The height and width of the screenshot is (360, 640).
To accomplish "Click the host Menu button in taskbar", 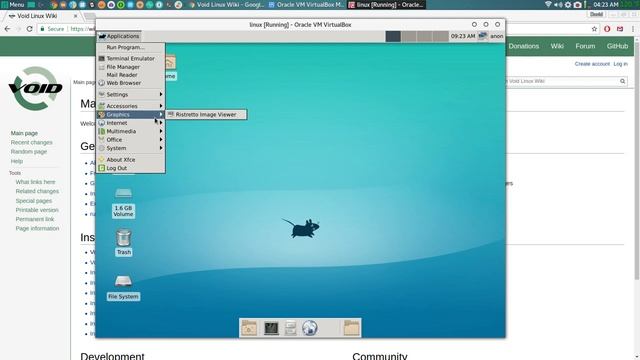I will coord(13,4).
